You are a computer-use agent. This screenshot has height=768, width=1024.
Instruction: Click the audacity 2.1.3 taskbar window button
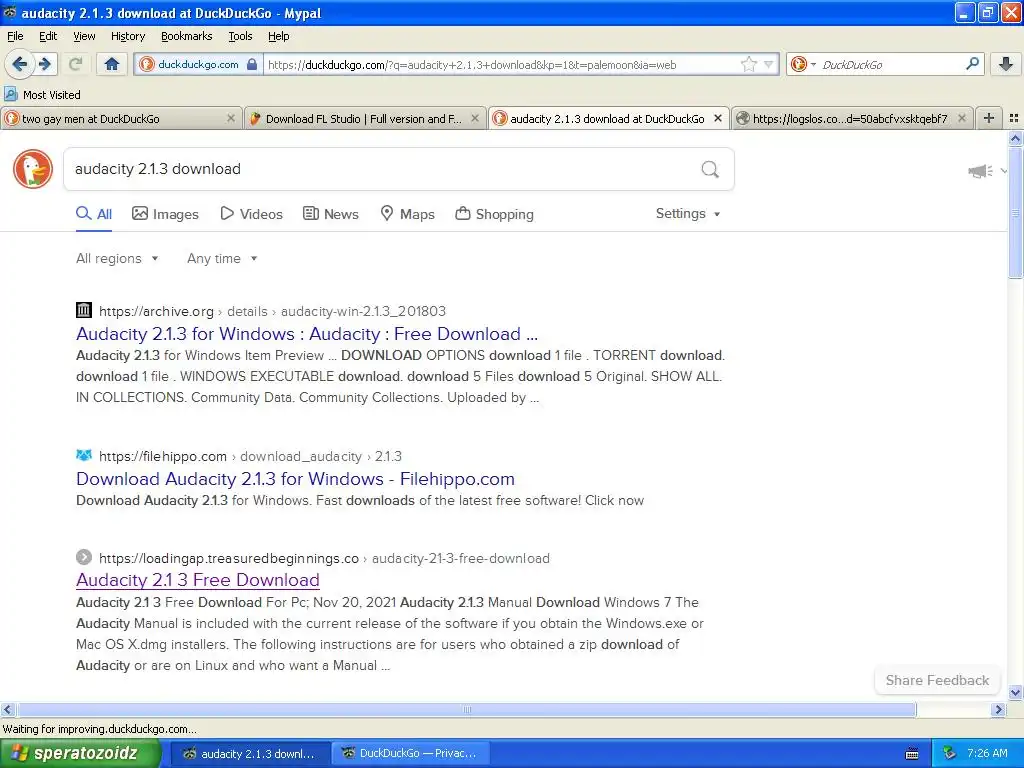point(249,754)
